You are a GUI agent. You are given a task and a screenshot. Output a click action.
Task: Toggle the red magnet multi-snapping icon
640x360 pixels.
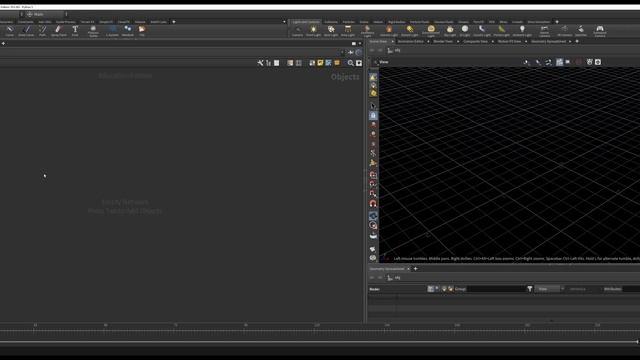(373, 203)
